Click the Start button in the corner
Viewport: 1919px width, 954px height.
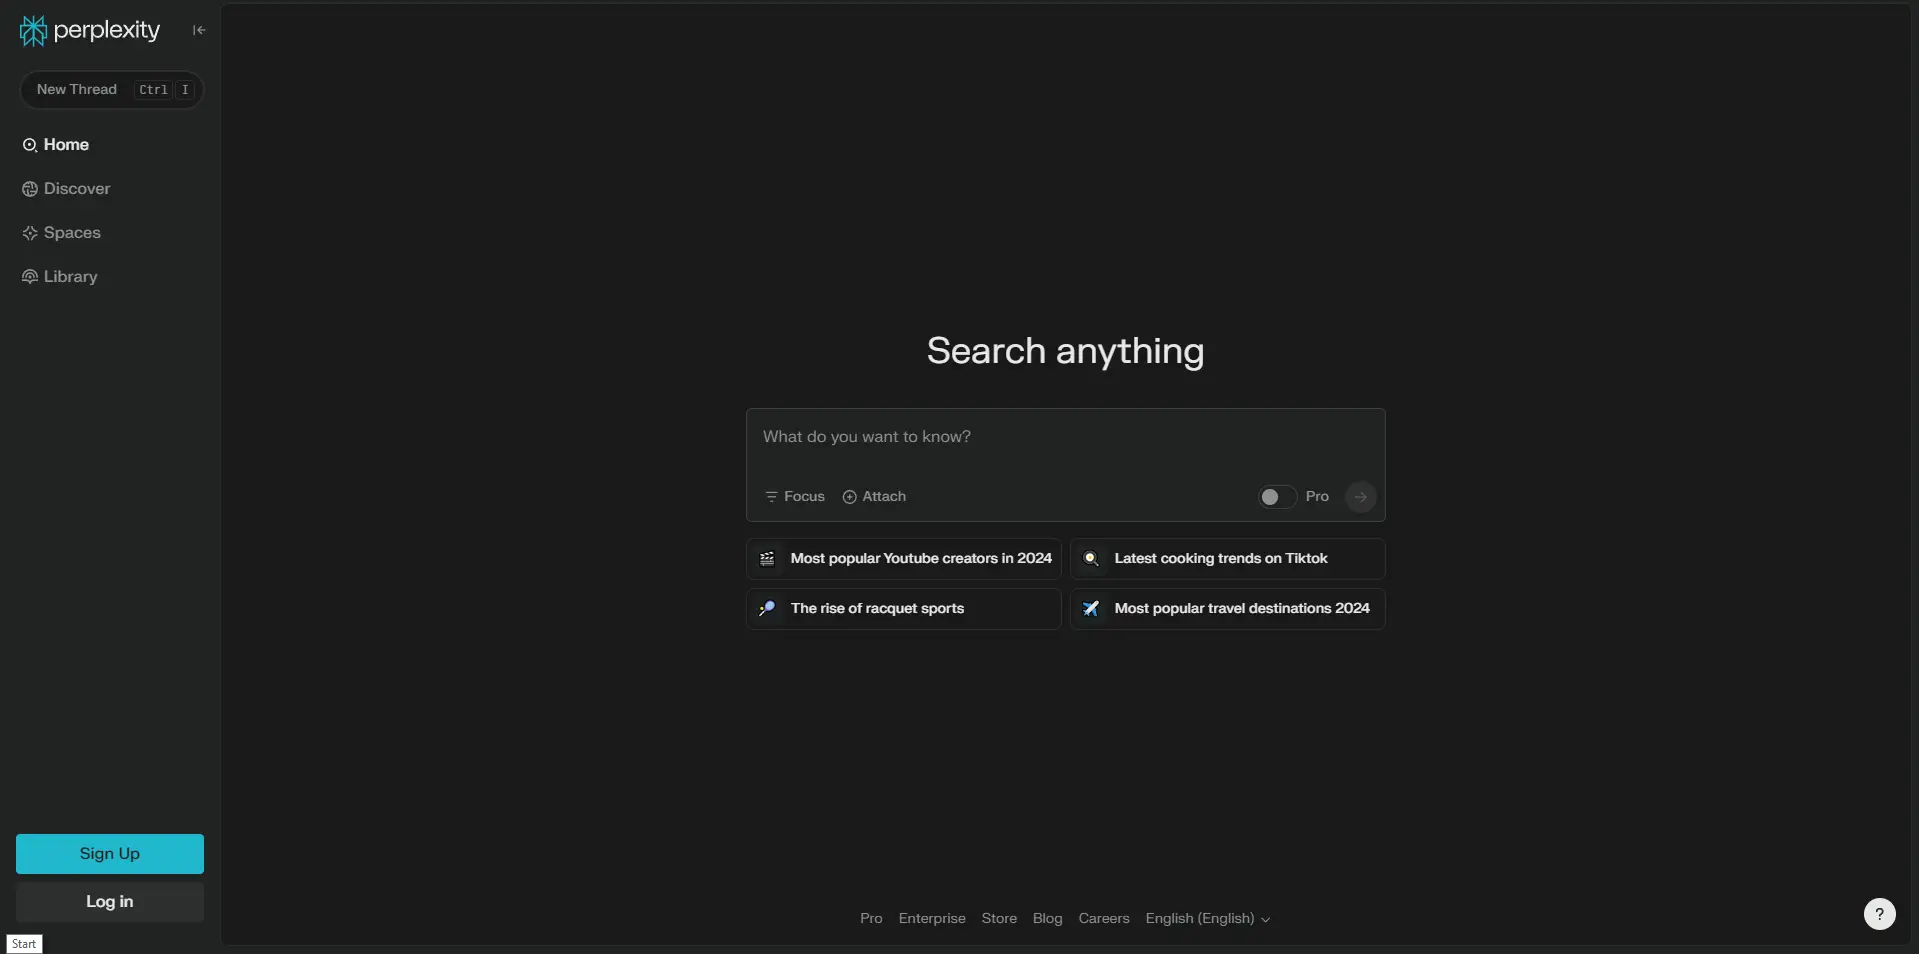(x=24, y=944)
